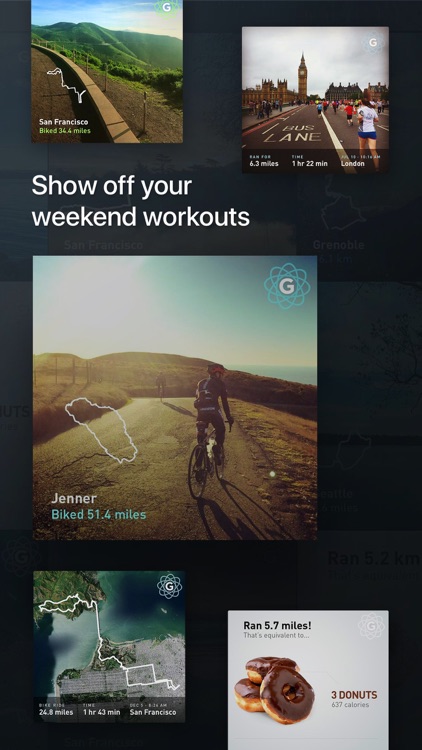
Task: Click the green G logo on the hills card
Action: coord(167,7)
